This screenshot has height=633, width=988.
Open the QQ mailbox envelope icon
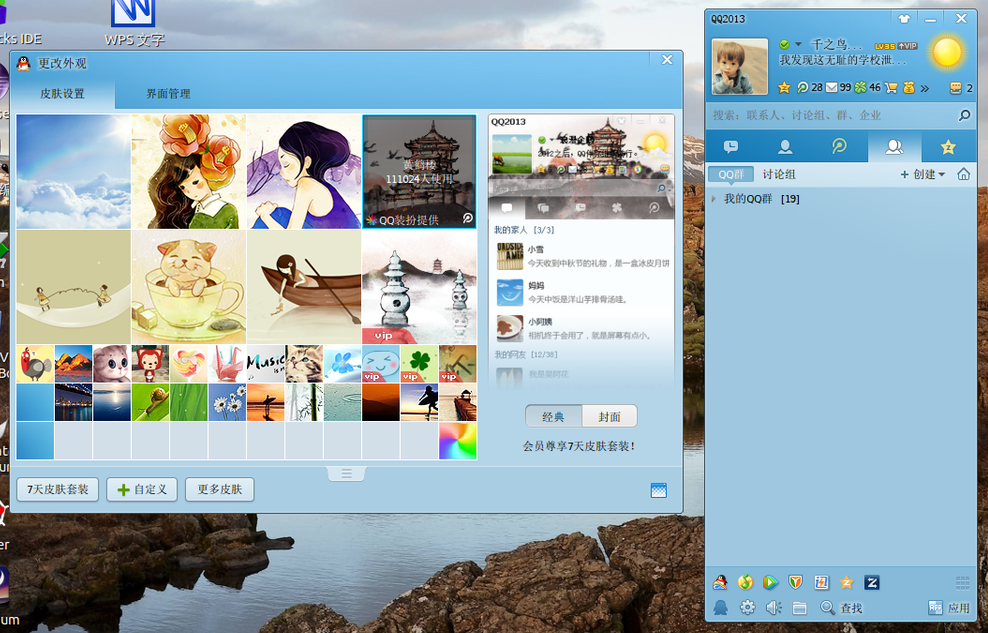click(831, 88)
